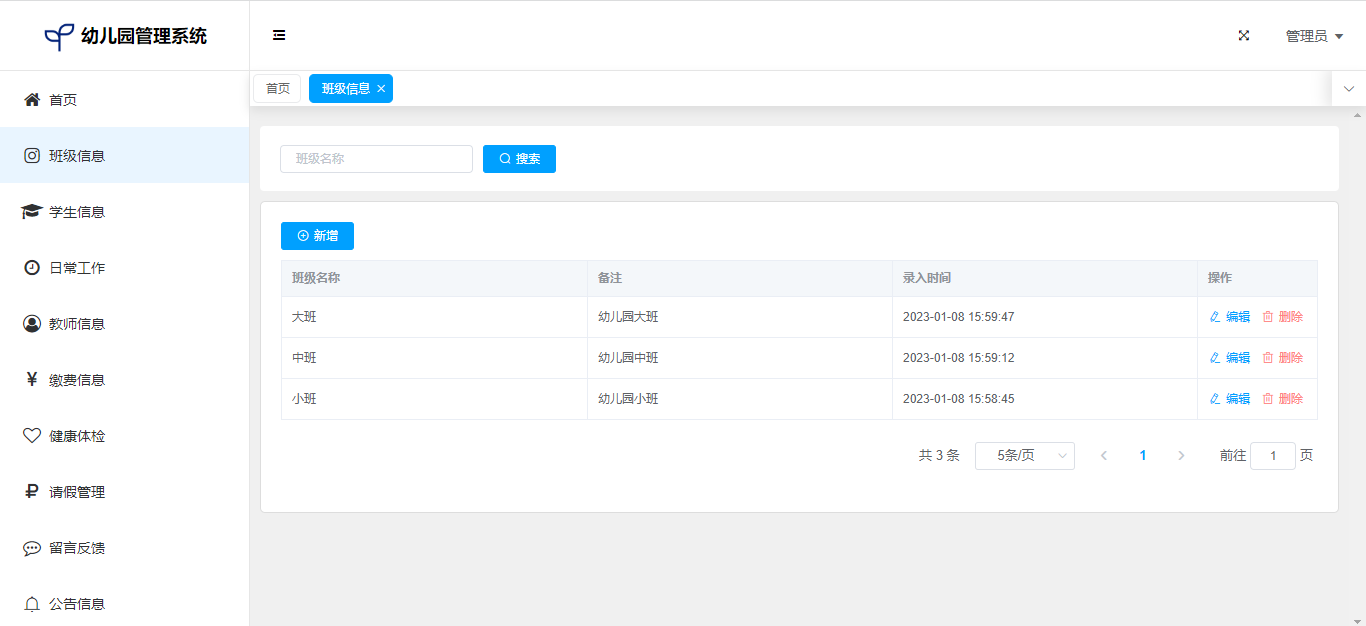Click the chat bubble icon for 留言反馈

(32, 548)
